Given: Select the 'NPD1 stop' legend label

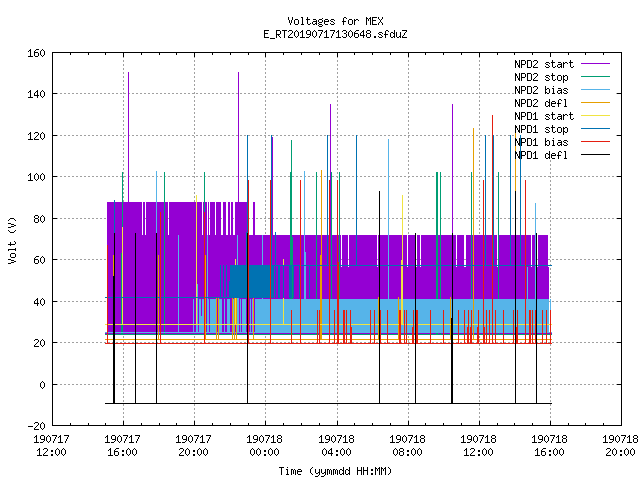Looking at the screenshot, I should tap(541, 129).
